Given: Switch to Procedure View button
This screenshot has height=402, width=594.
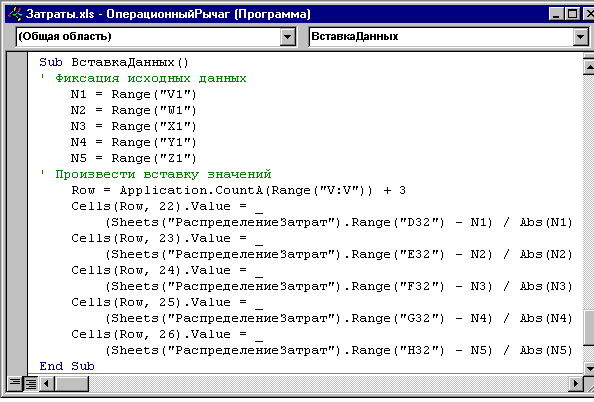Looking at the screenshot, I should tap(14, 383).
